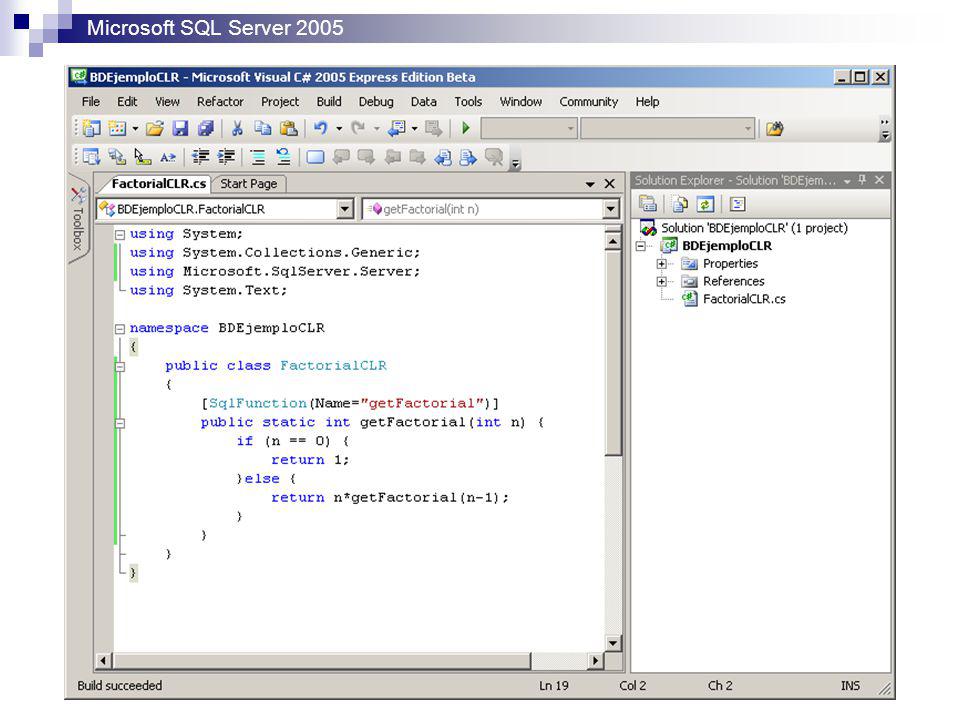Click the Display Object Member List icon

91,157
